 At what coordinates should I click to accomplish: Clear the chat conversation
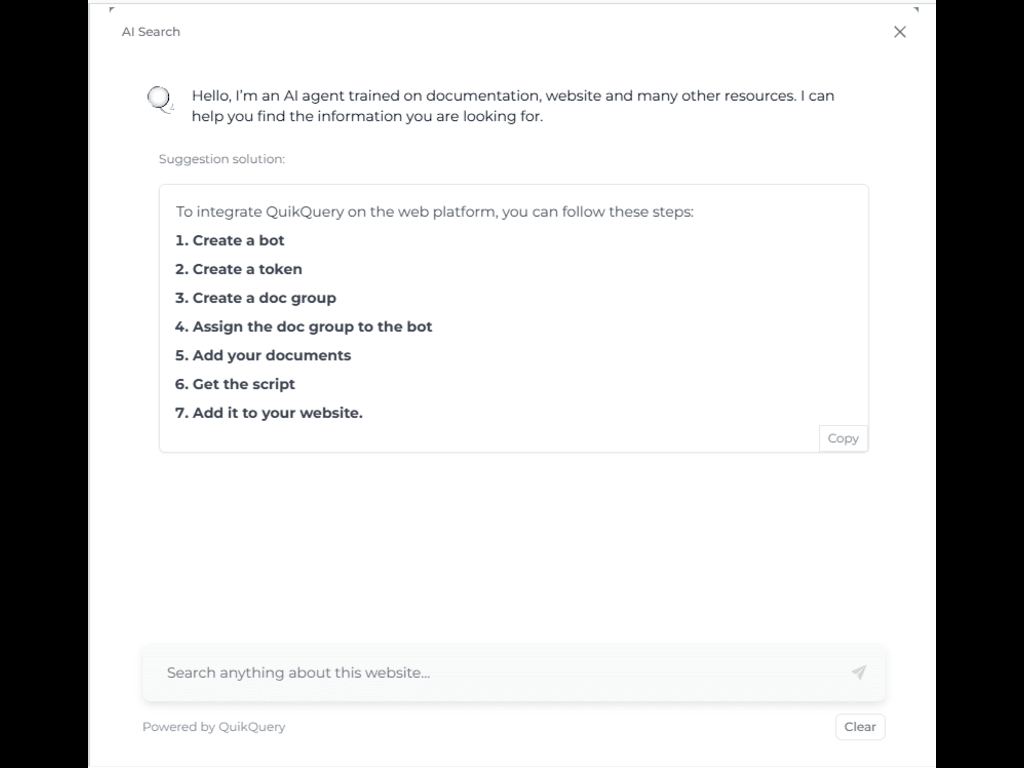click(x=860, y=727)
